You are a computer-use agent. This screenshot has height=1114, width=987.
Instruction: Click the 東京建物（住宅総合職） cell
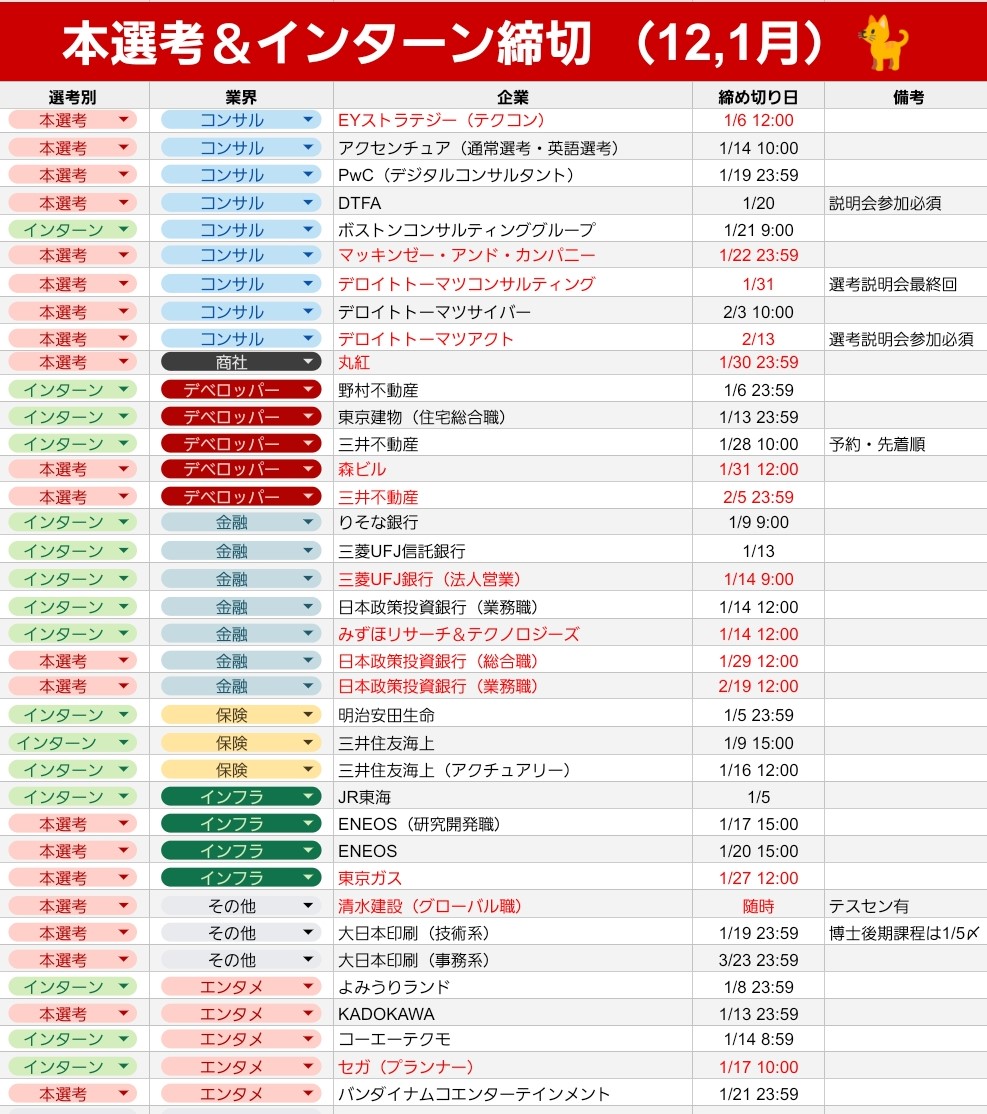click(513, 417)
